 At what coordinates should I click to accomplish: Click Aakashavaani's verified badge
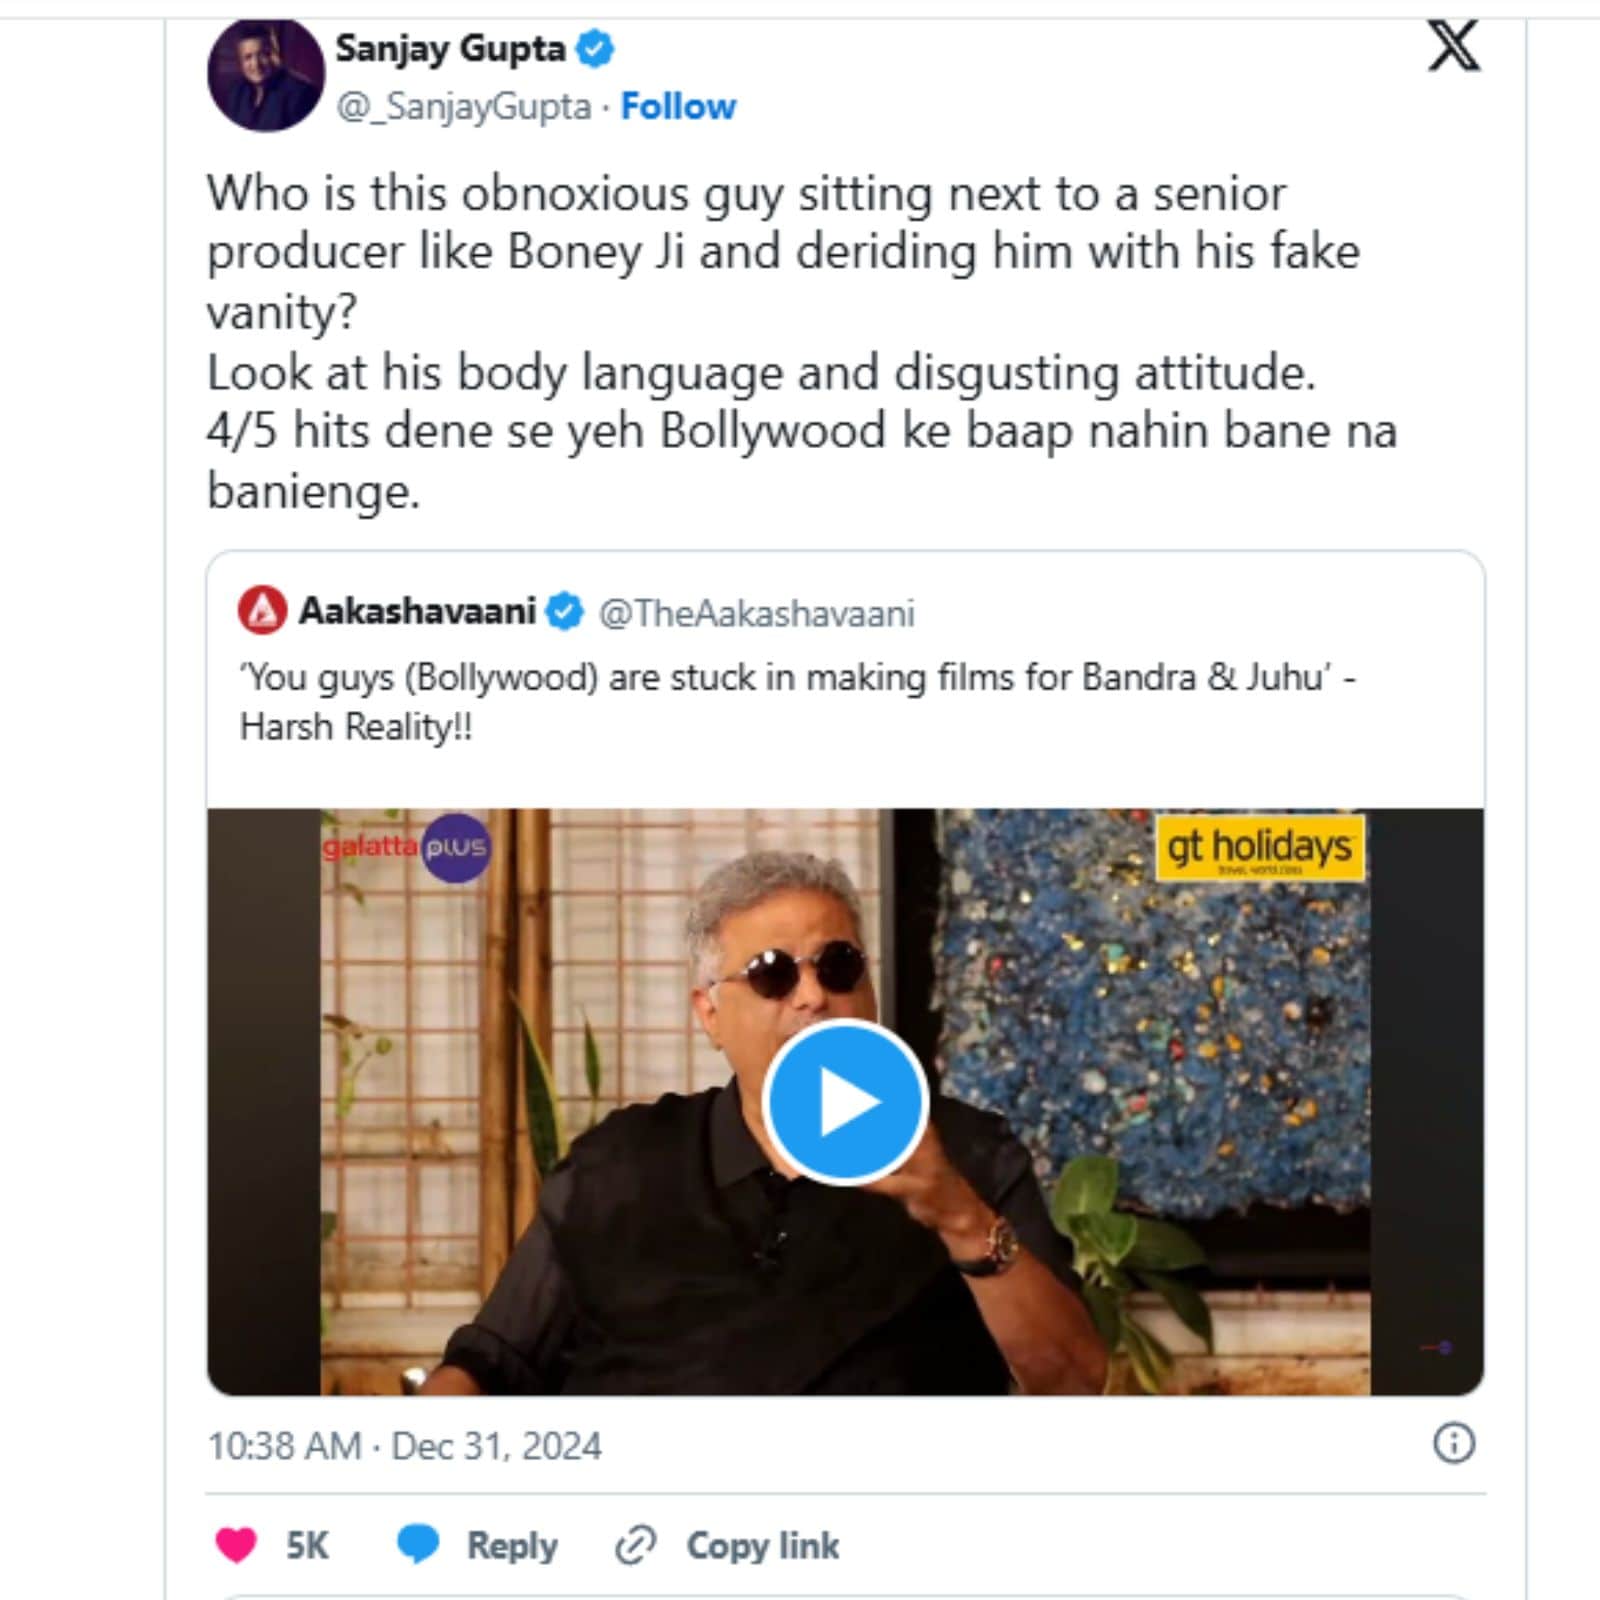coord(565,611)
